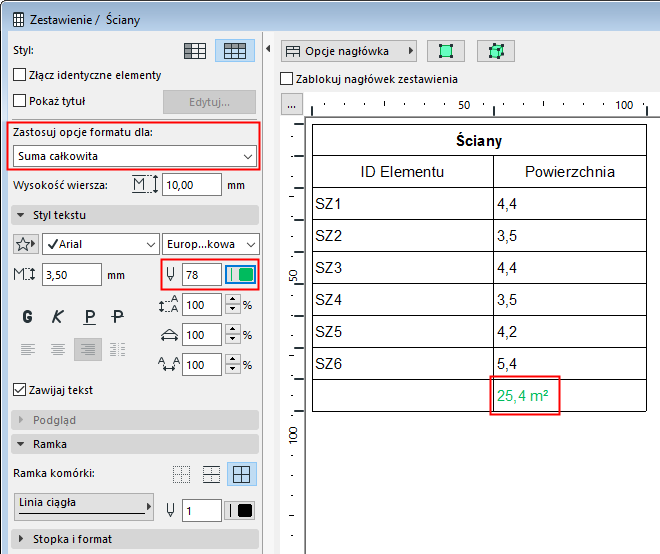The image size is (660, 554).
Task: Select horizontal-lines cell frame icon
Action: (x=211, y=474)
